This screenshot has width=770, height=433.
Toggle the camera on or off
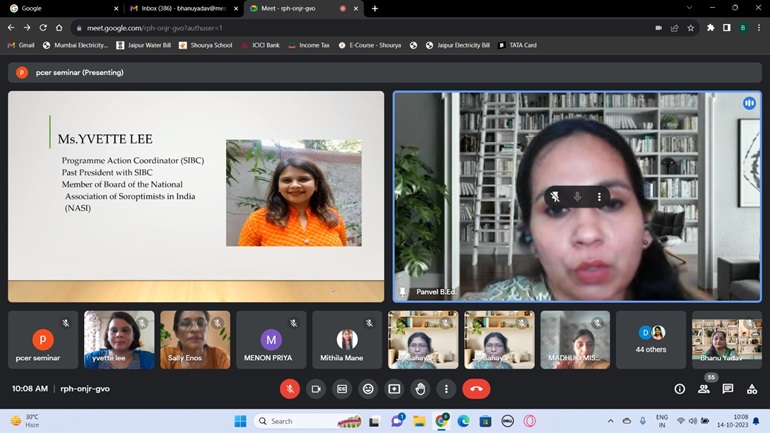tap(316, 389)
